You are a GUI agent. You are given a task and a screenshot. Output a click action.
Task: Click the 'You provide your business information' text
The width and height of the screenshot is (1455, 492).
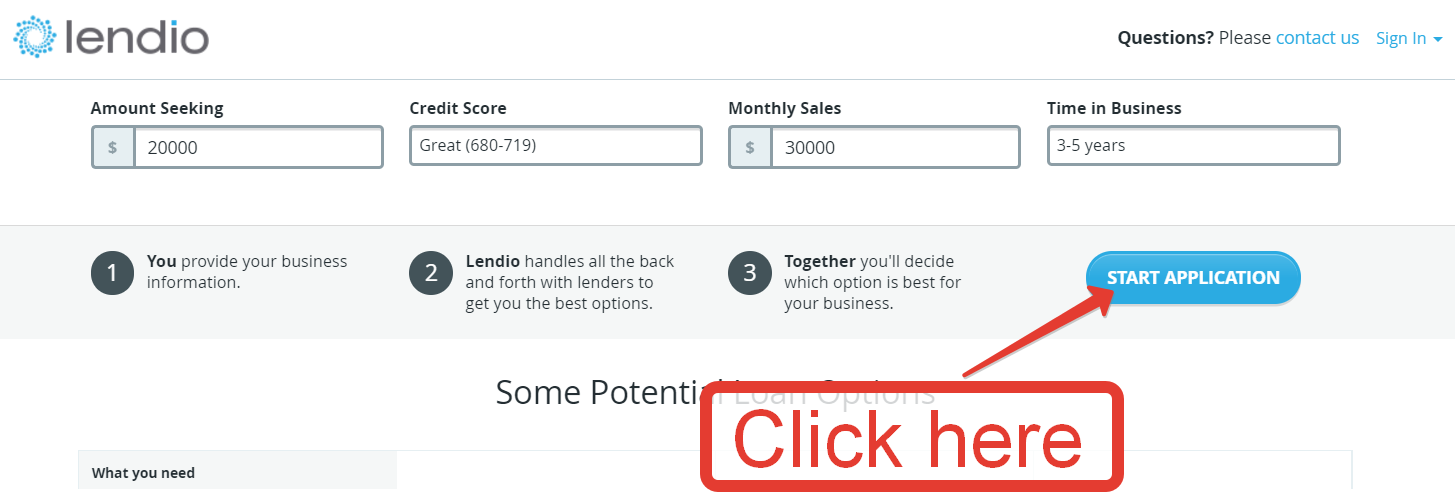pos(247,271)
